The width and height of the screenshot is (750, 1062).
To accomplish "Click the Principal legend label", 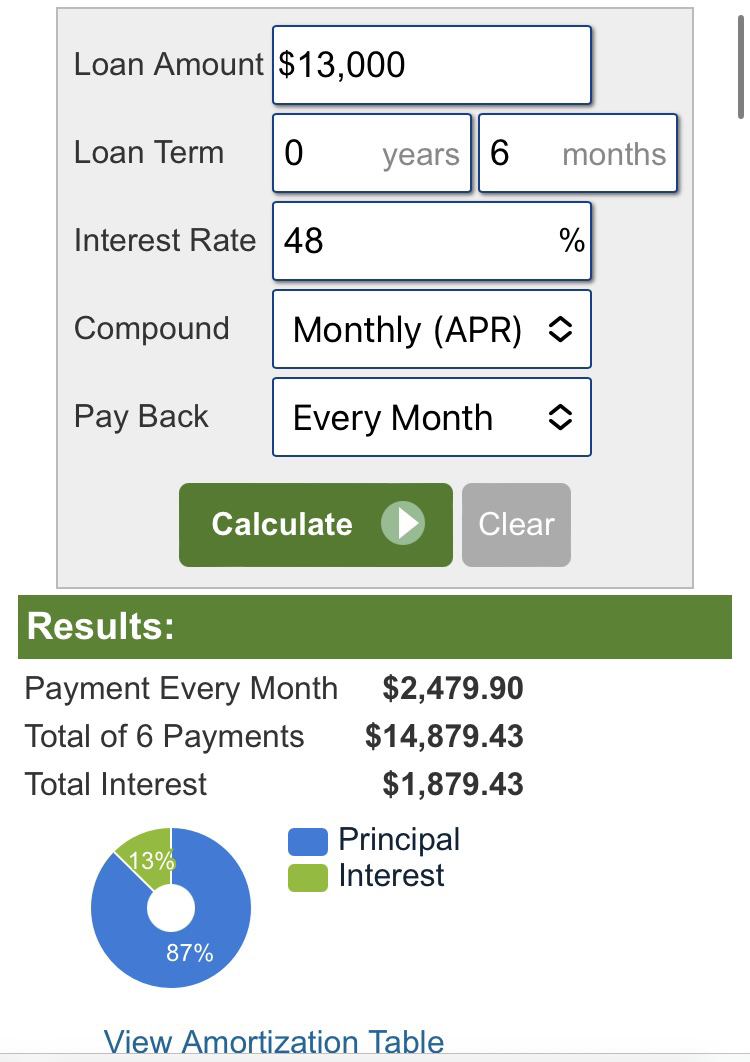I will coord(399,840).
